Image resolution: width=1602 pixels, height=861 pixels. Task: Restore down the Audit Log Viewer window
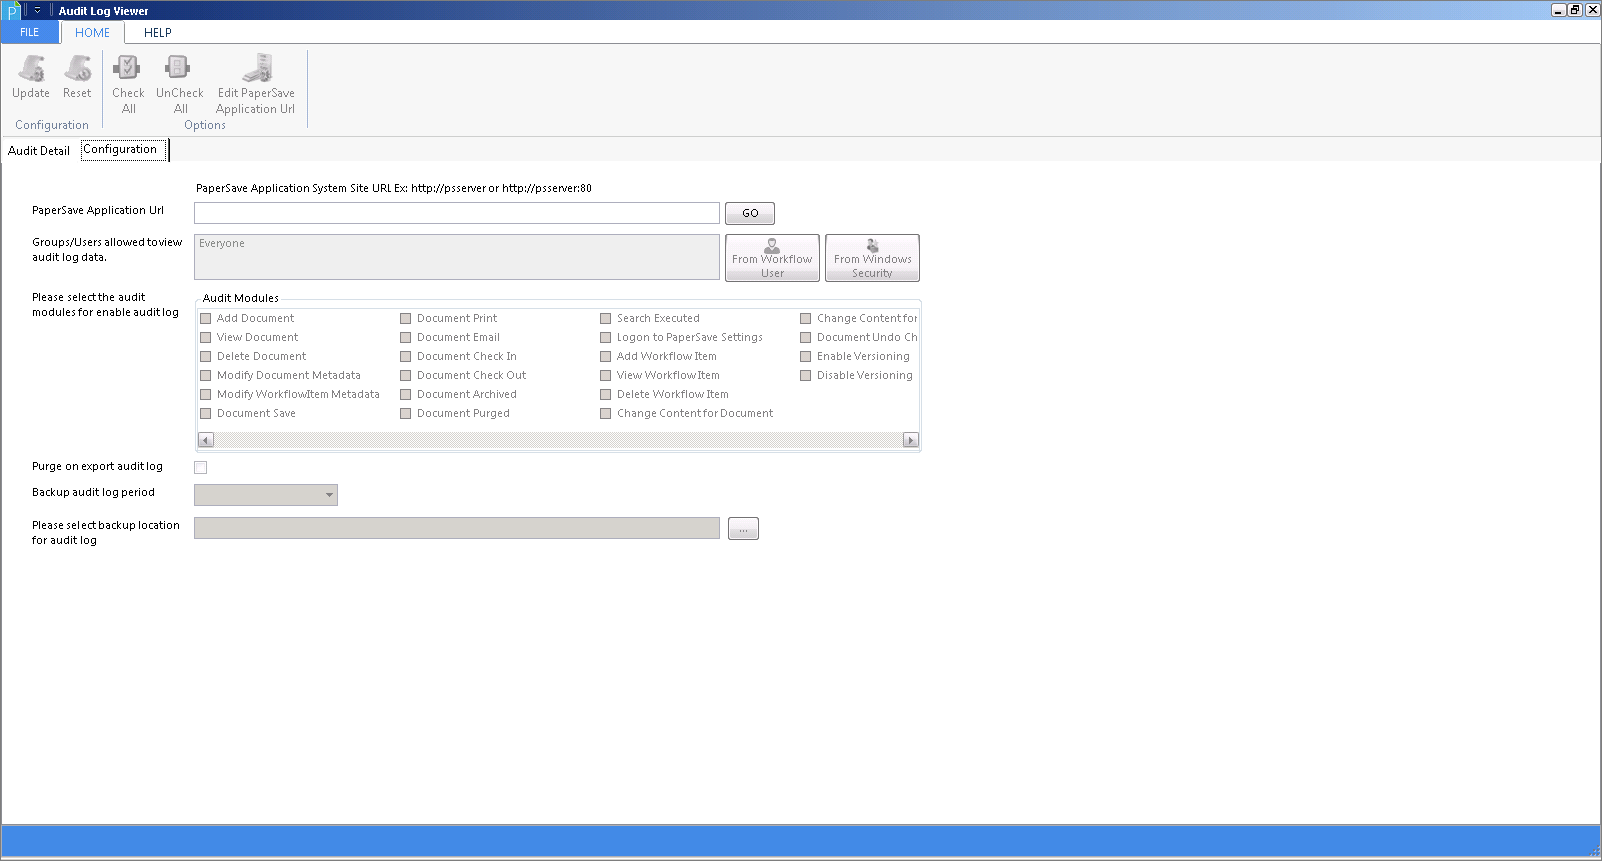pyautogui.click(x=1575, y=10)
